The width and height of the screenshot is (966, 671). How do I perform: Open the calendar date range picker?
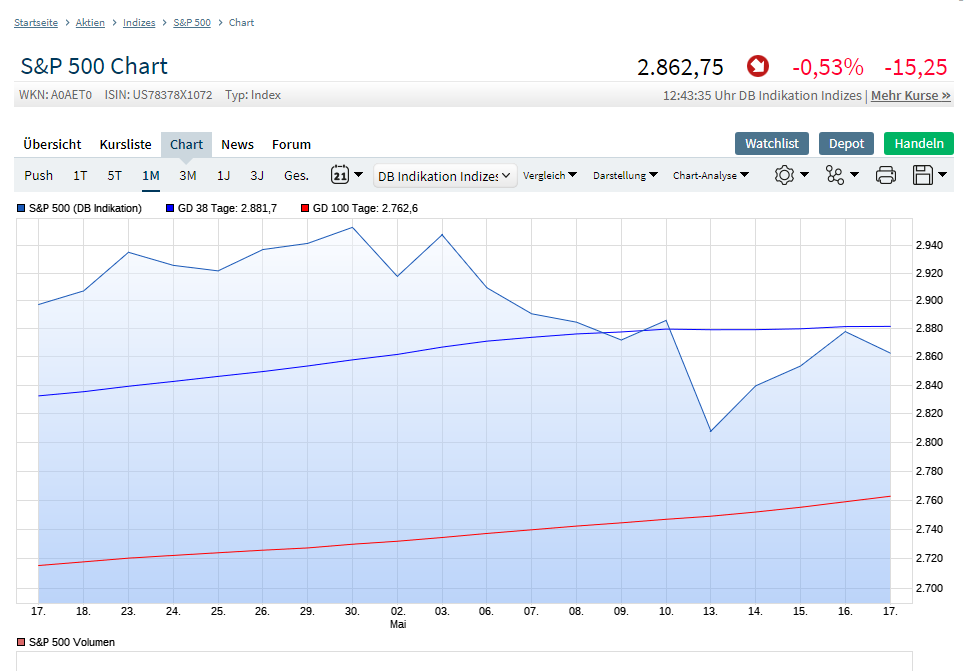(346, 175)
